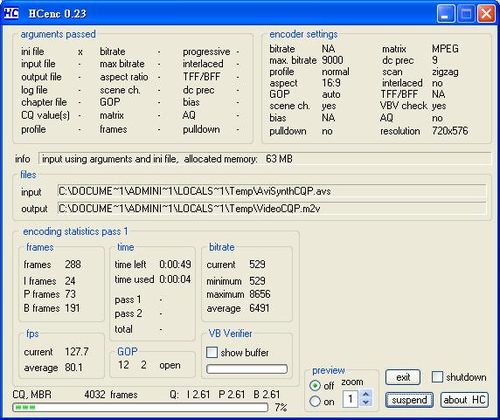Click the ini file argument label
This screenshot has width=500, height=420.
coord(33,52)
